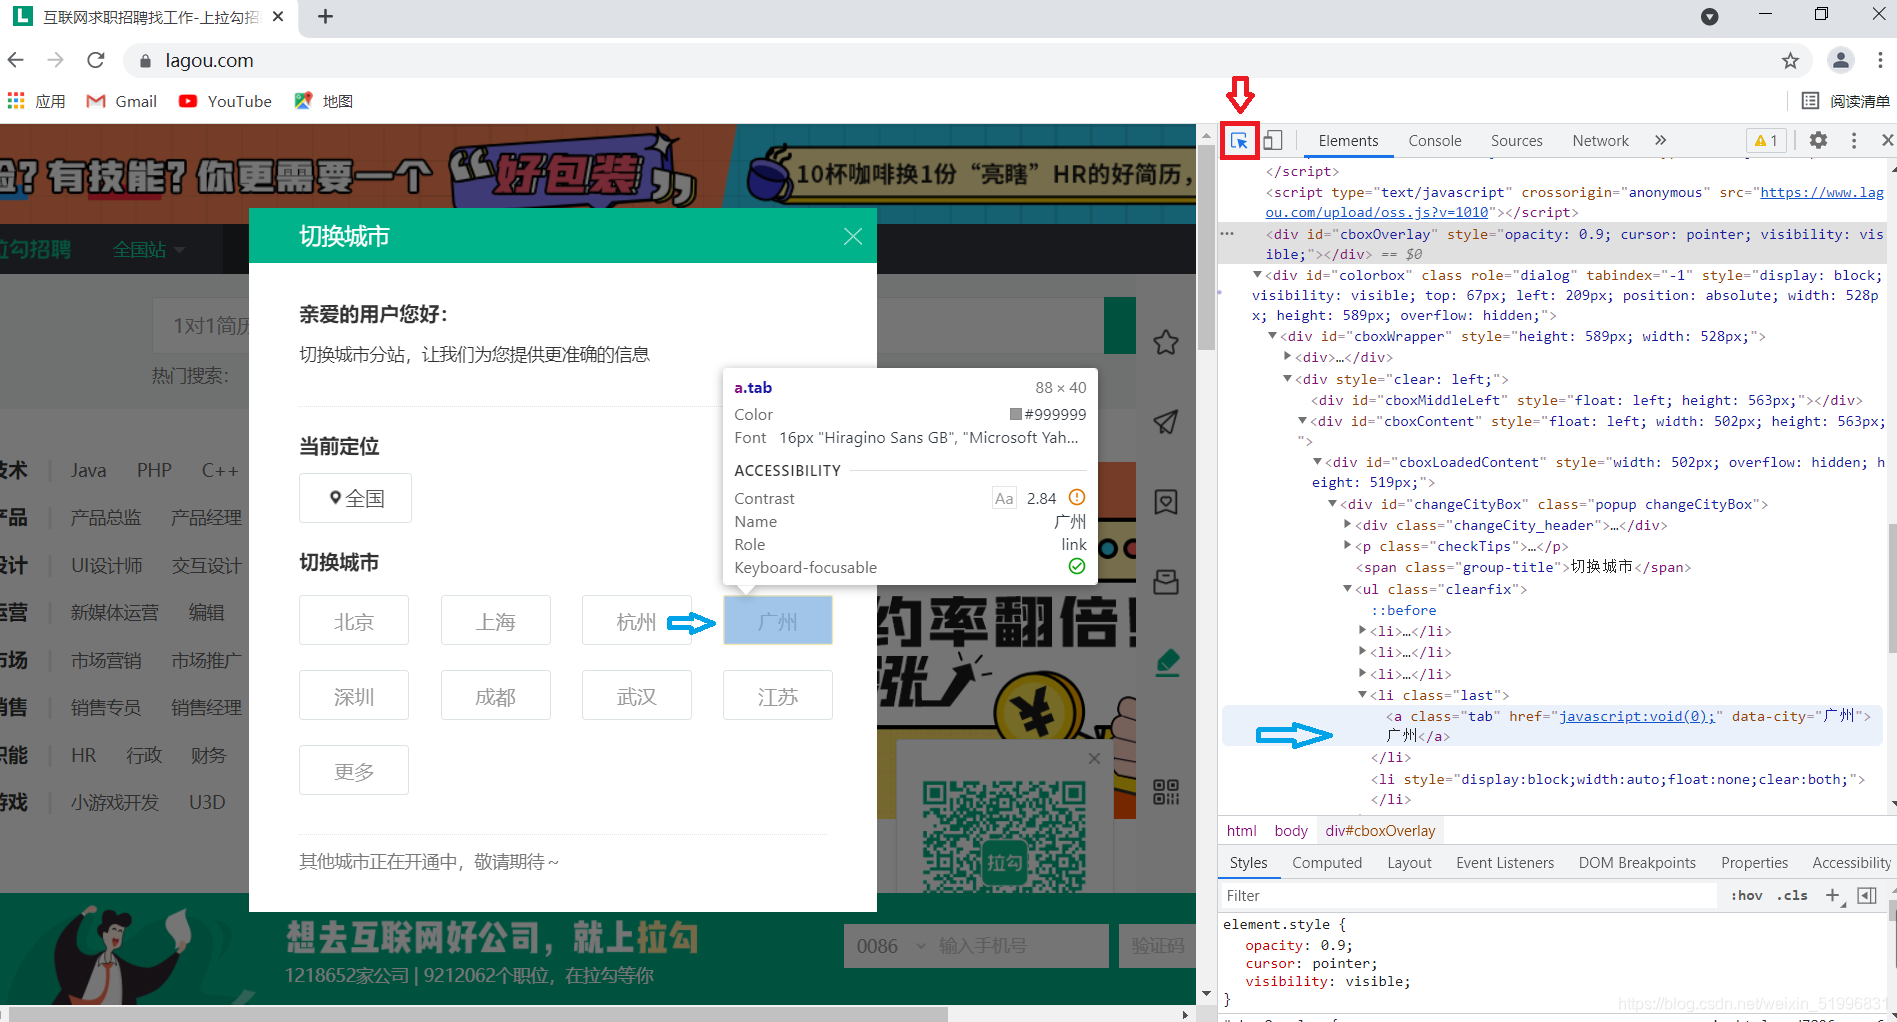Select the Elements tab
The image size is (1897, 1022).
pos(1348,141)
